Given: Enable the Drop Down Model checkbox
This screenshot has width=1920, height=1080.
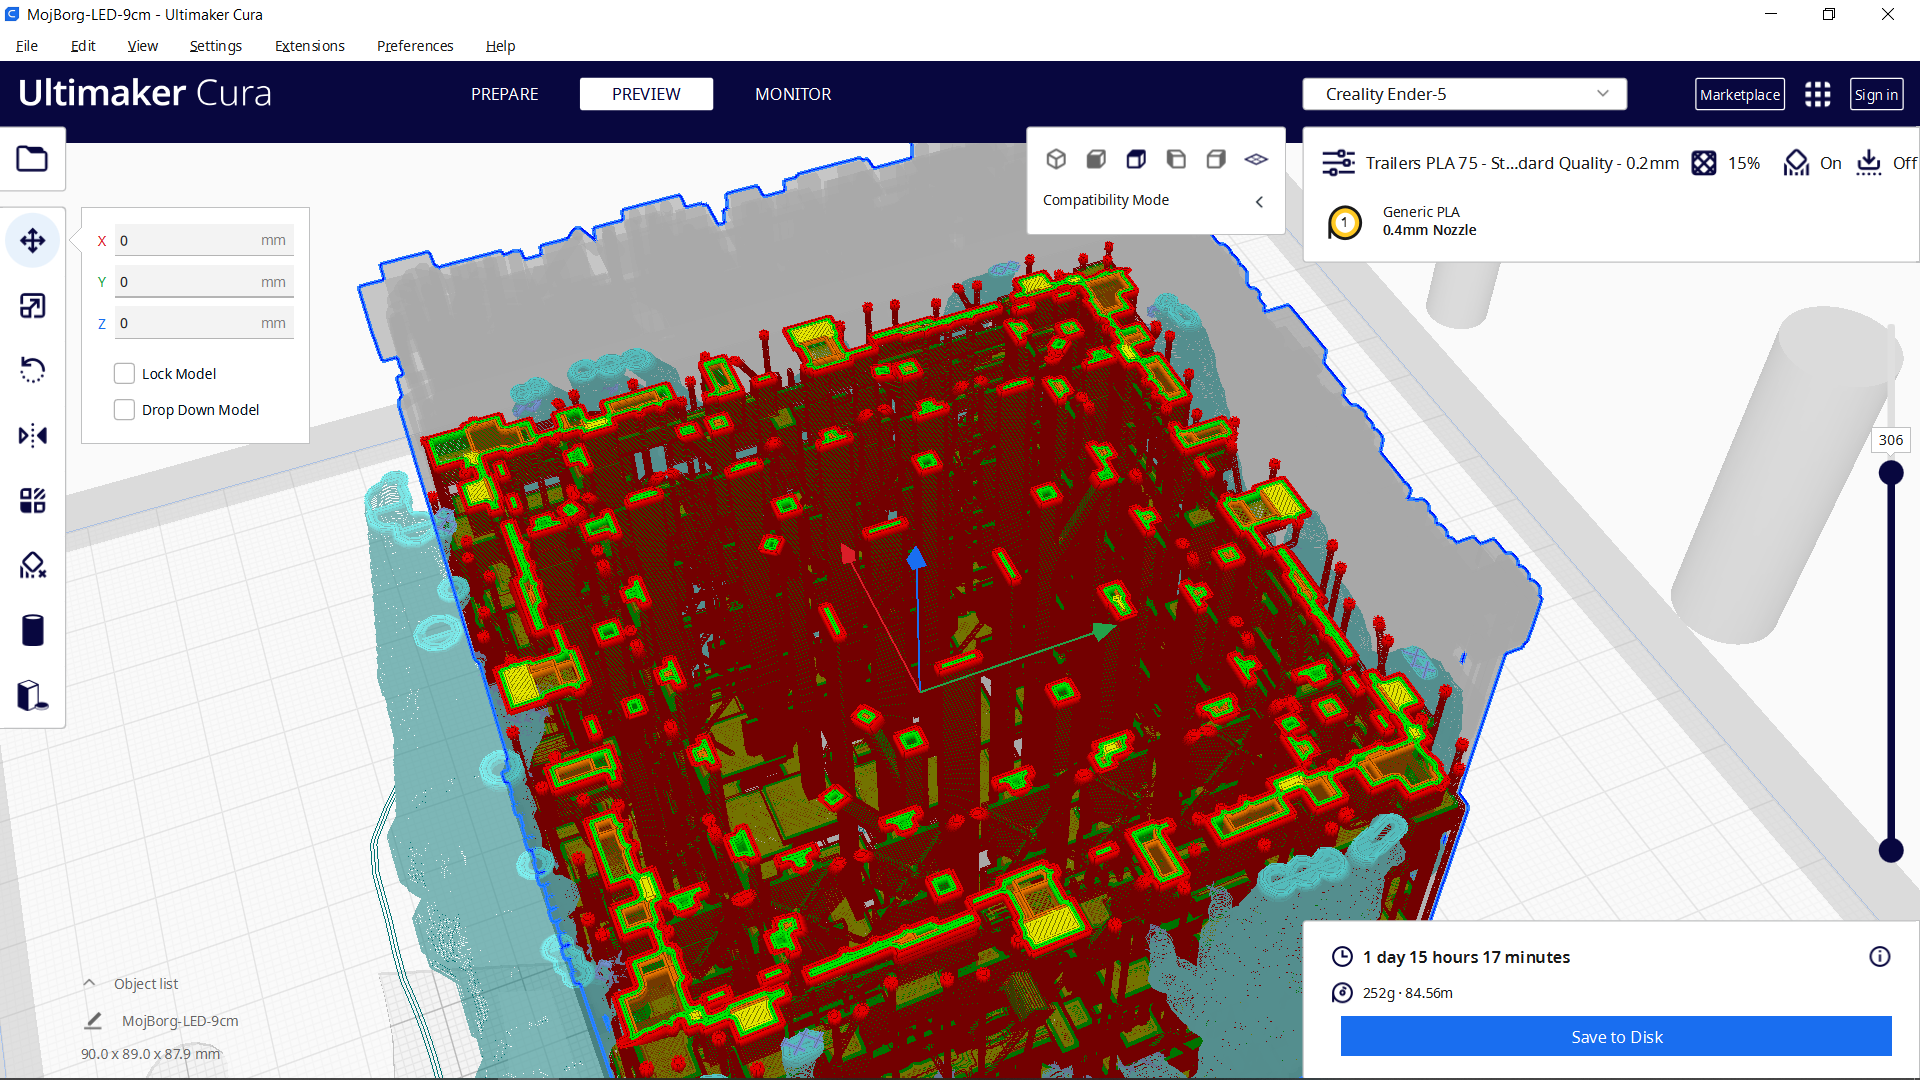Looking at the screenshot, I should [x=124, y=410].
